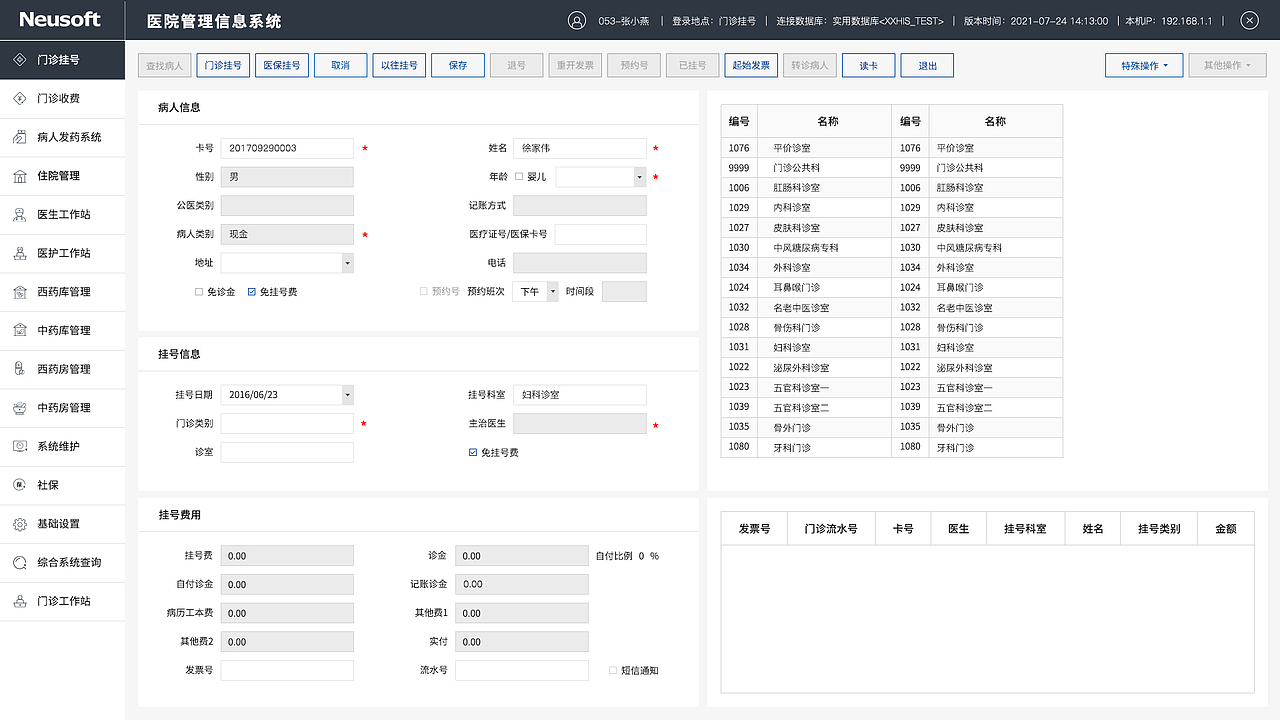Click the 医保挂号 button
Viewport: 1280px width, 720px height.
pyautogui.click(x=282, y=65)
